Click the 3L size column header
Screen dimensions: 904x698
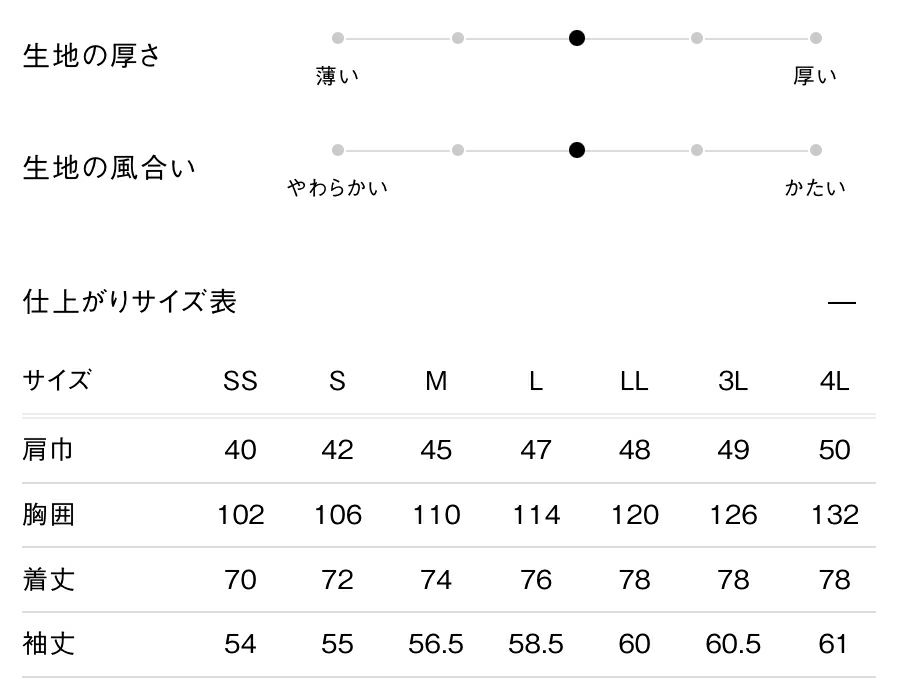tap(734, 381)
